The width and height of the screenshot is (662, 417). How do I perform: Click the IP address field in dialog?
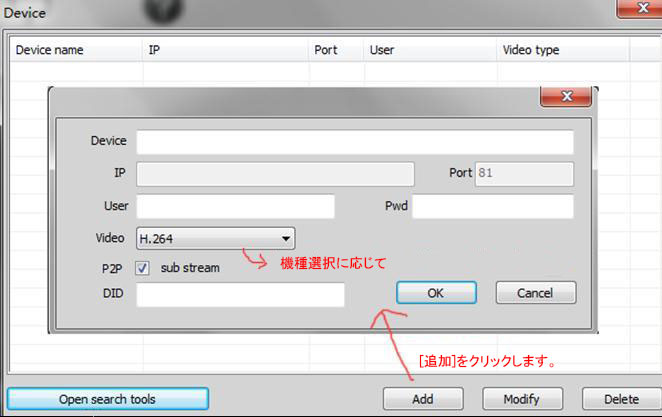tap(275, 174)
